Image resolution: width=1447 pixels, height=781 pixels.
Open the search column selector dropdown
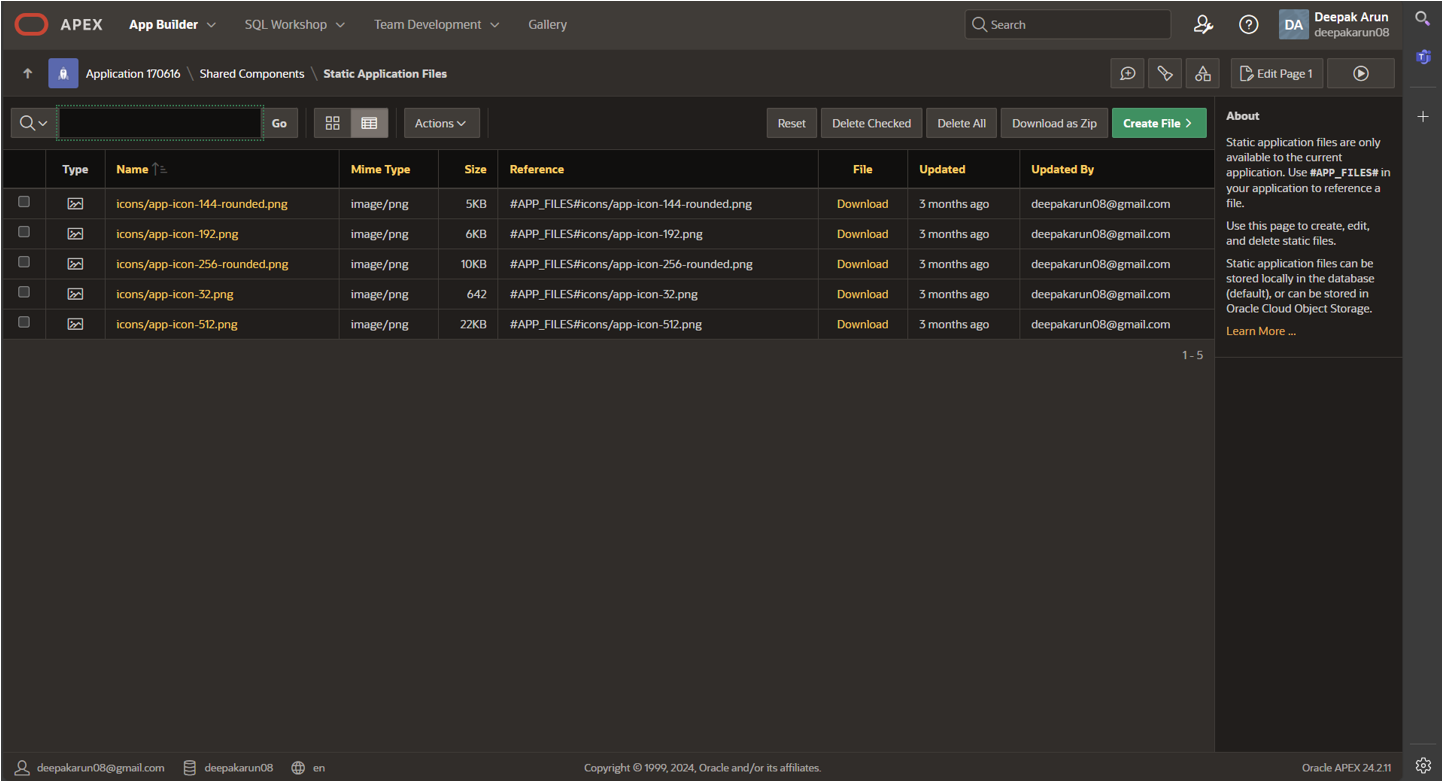tap(33, 123)
